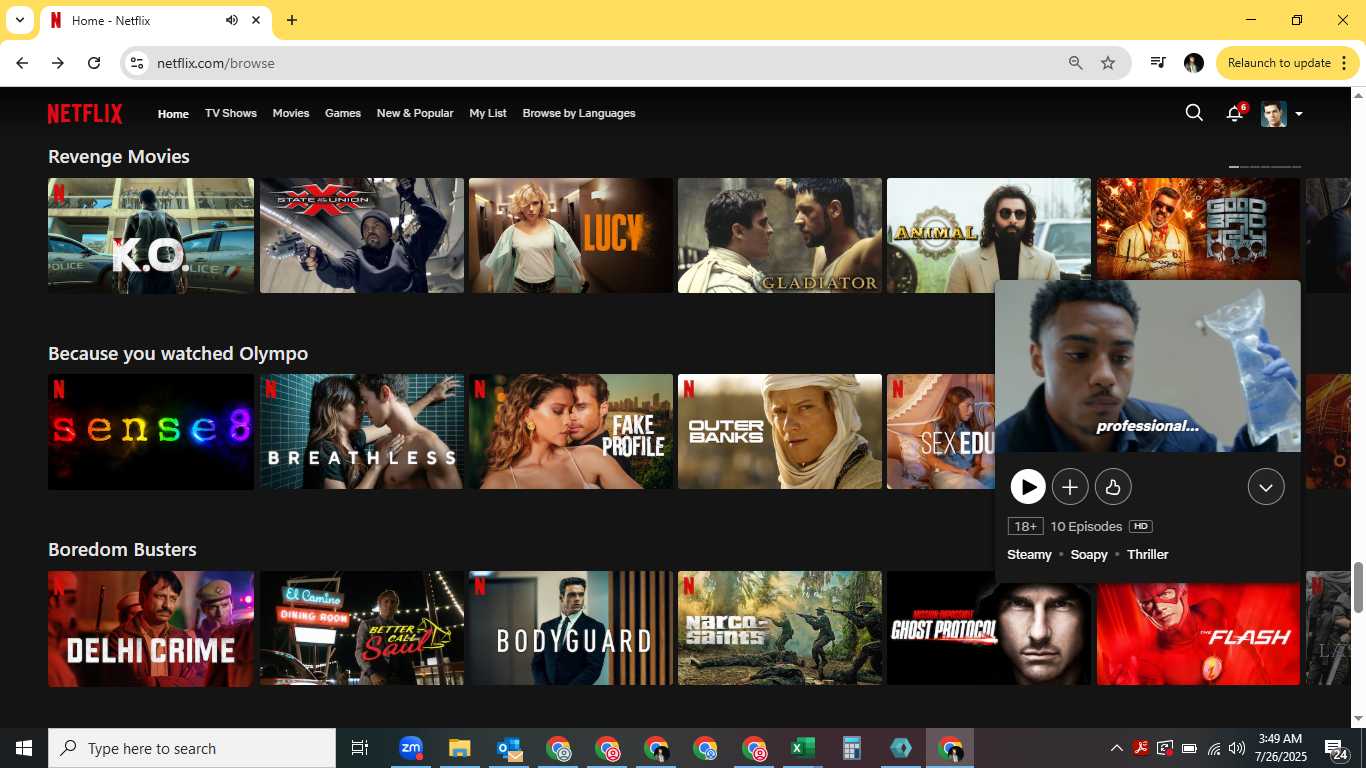Open the Windows Start menu

(24, 748)
